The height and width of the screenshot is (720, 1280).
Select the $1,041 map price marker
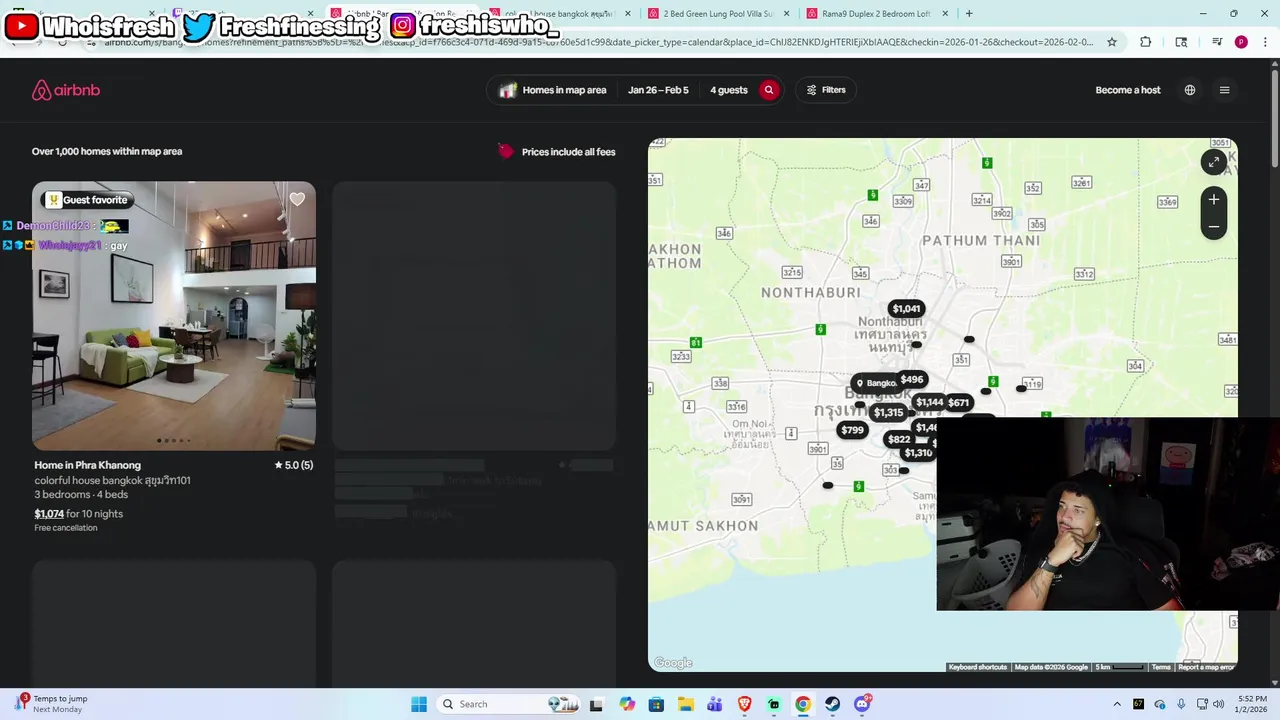coord(906,309)
